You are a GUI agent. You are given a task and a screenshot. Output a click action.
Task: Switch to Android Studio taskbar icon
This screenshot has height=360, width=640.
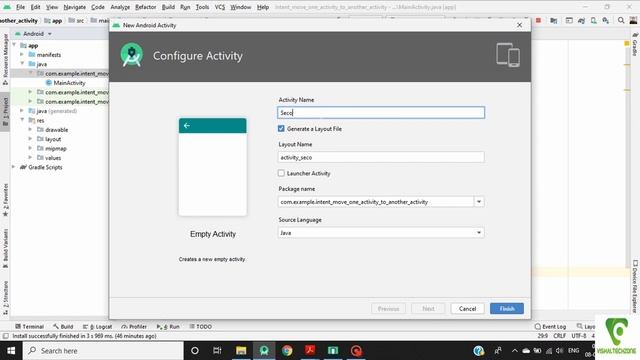[x=264, y=351]
